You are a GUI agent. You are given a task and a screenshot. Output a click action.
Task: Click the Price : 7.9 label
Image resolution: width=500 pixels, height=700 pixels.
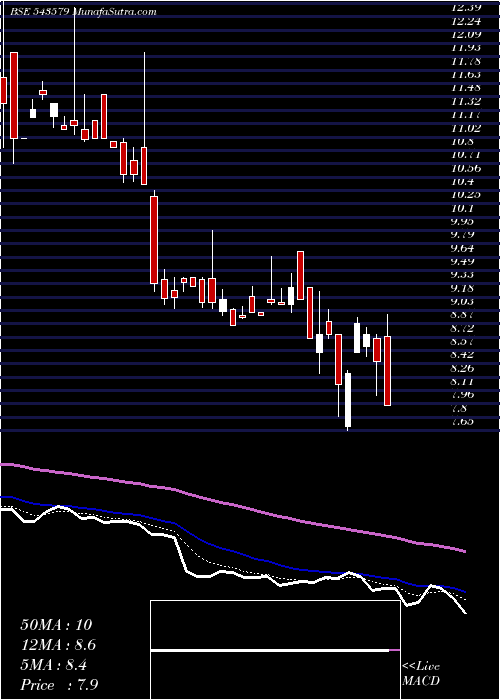(x=59, y=685)
